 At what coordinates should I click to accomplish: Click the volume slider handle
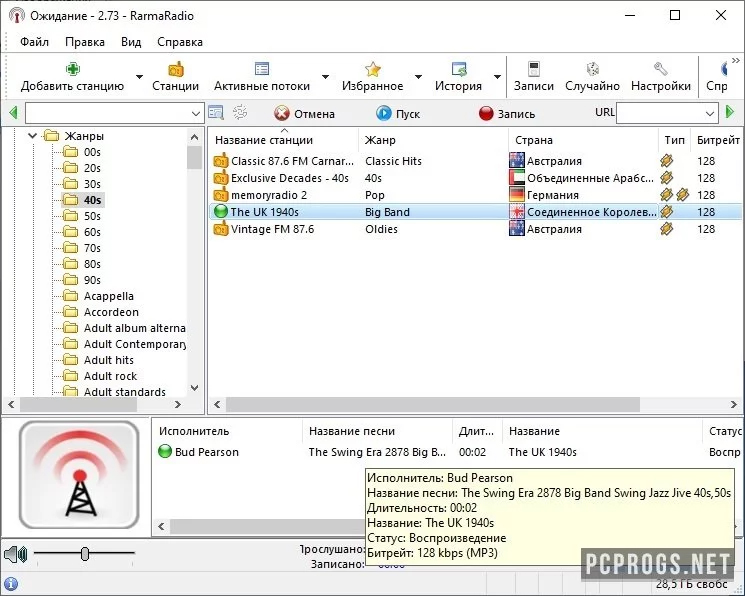point(85,553)
